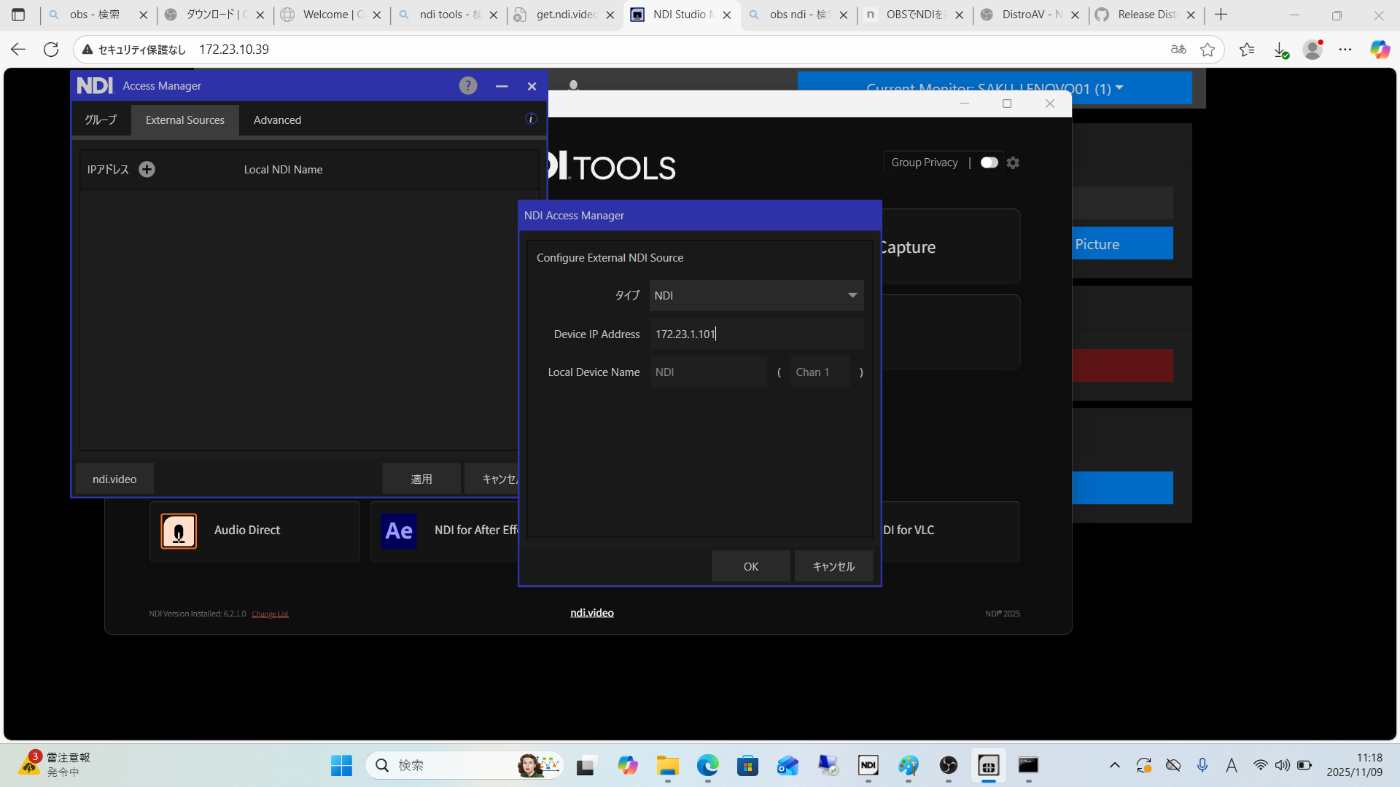Click ndi.video button in Access Manager
1400x787 pixels.
[x=115, y=479]
